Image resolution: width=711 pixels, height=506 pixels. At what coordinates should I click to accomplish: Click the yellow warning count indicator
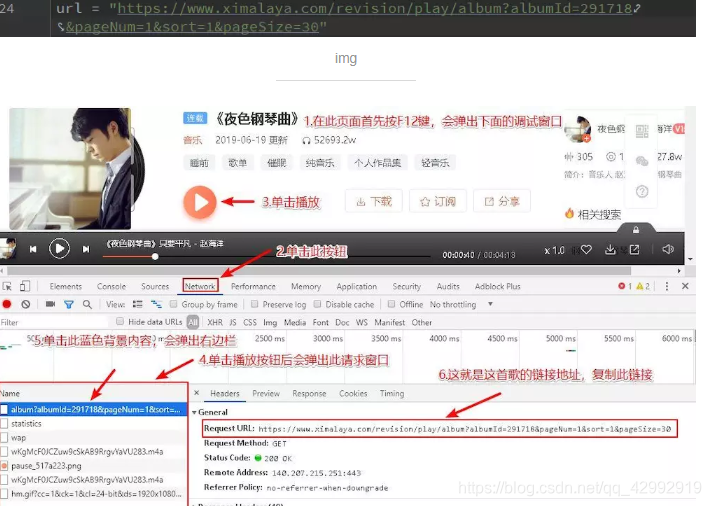point(643,286)
